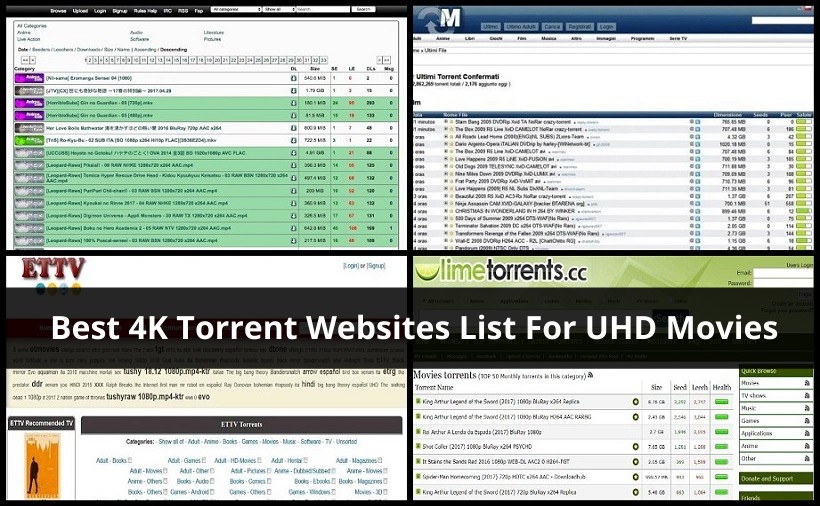Open the Programmi category tab

642,39
